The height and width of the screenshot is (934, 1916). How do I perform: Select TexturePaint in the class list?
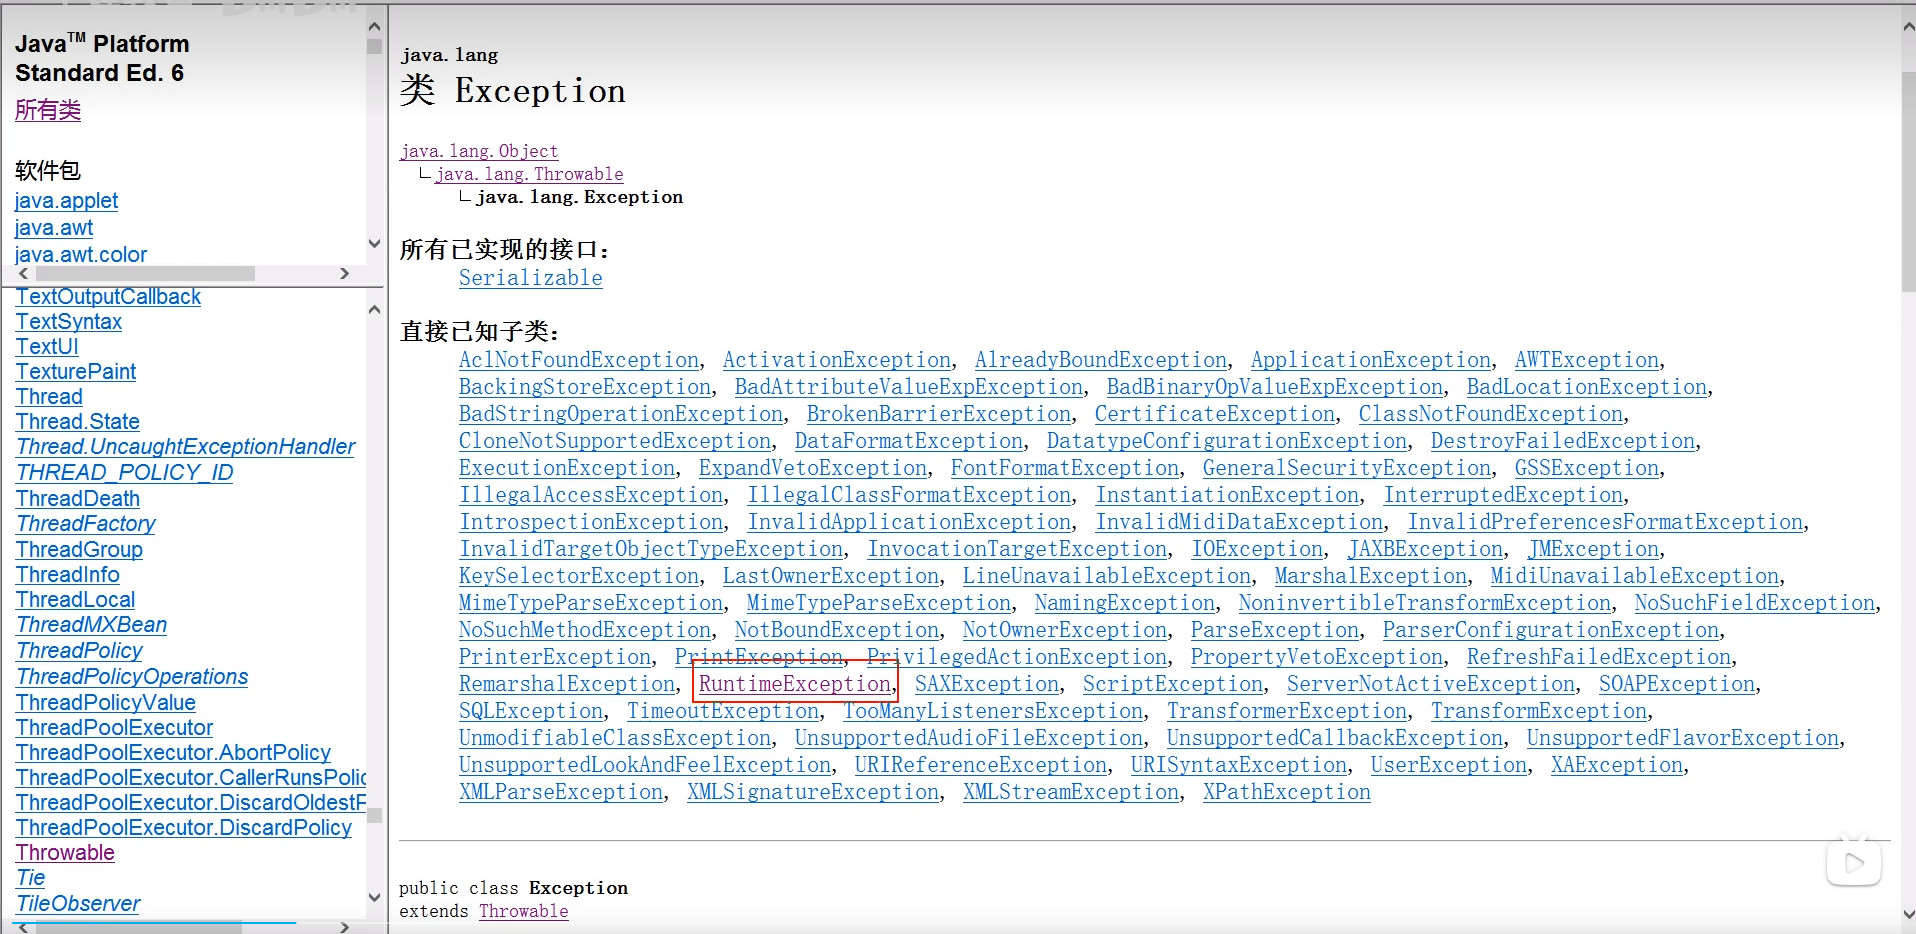[x=76, y=372]
